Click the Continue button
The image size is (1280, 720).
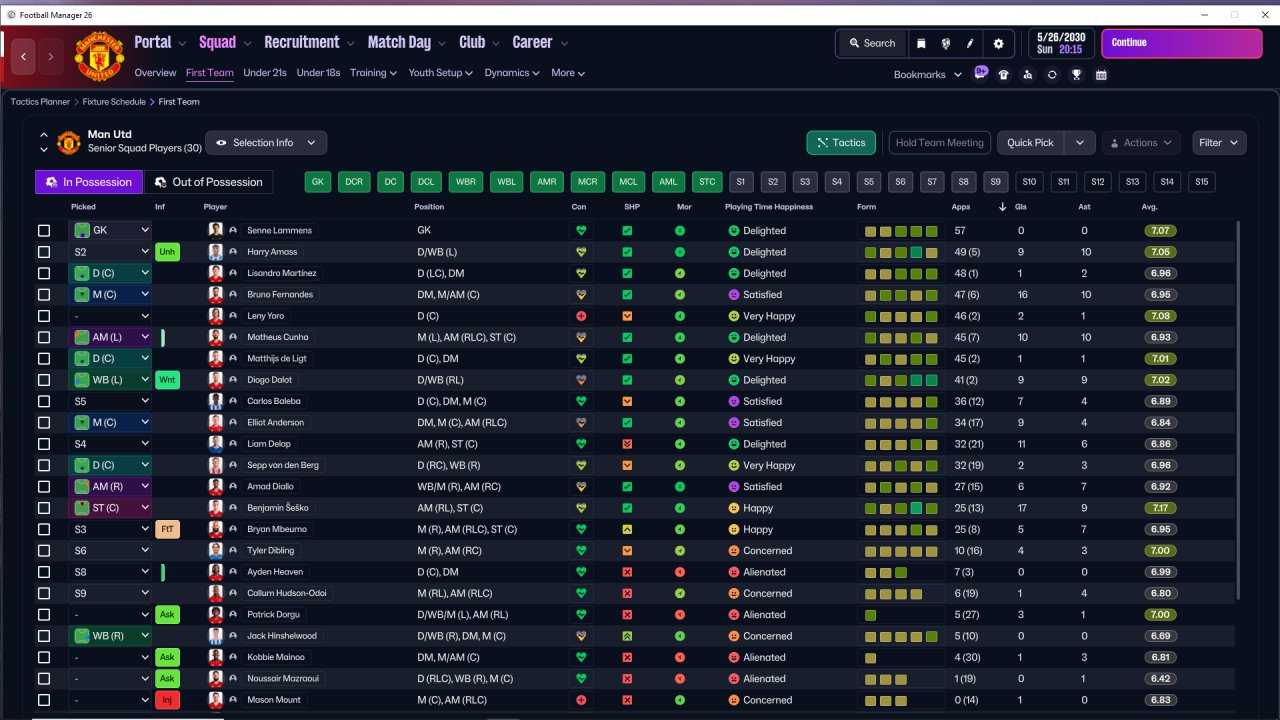[x=1182, y=44]
